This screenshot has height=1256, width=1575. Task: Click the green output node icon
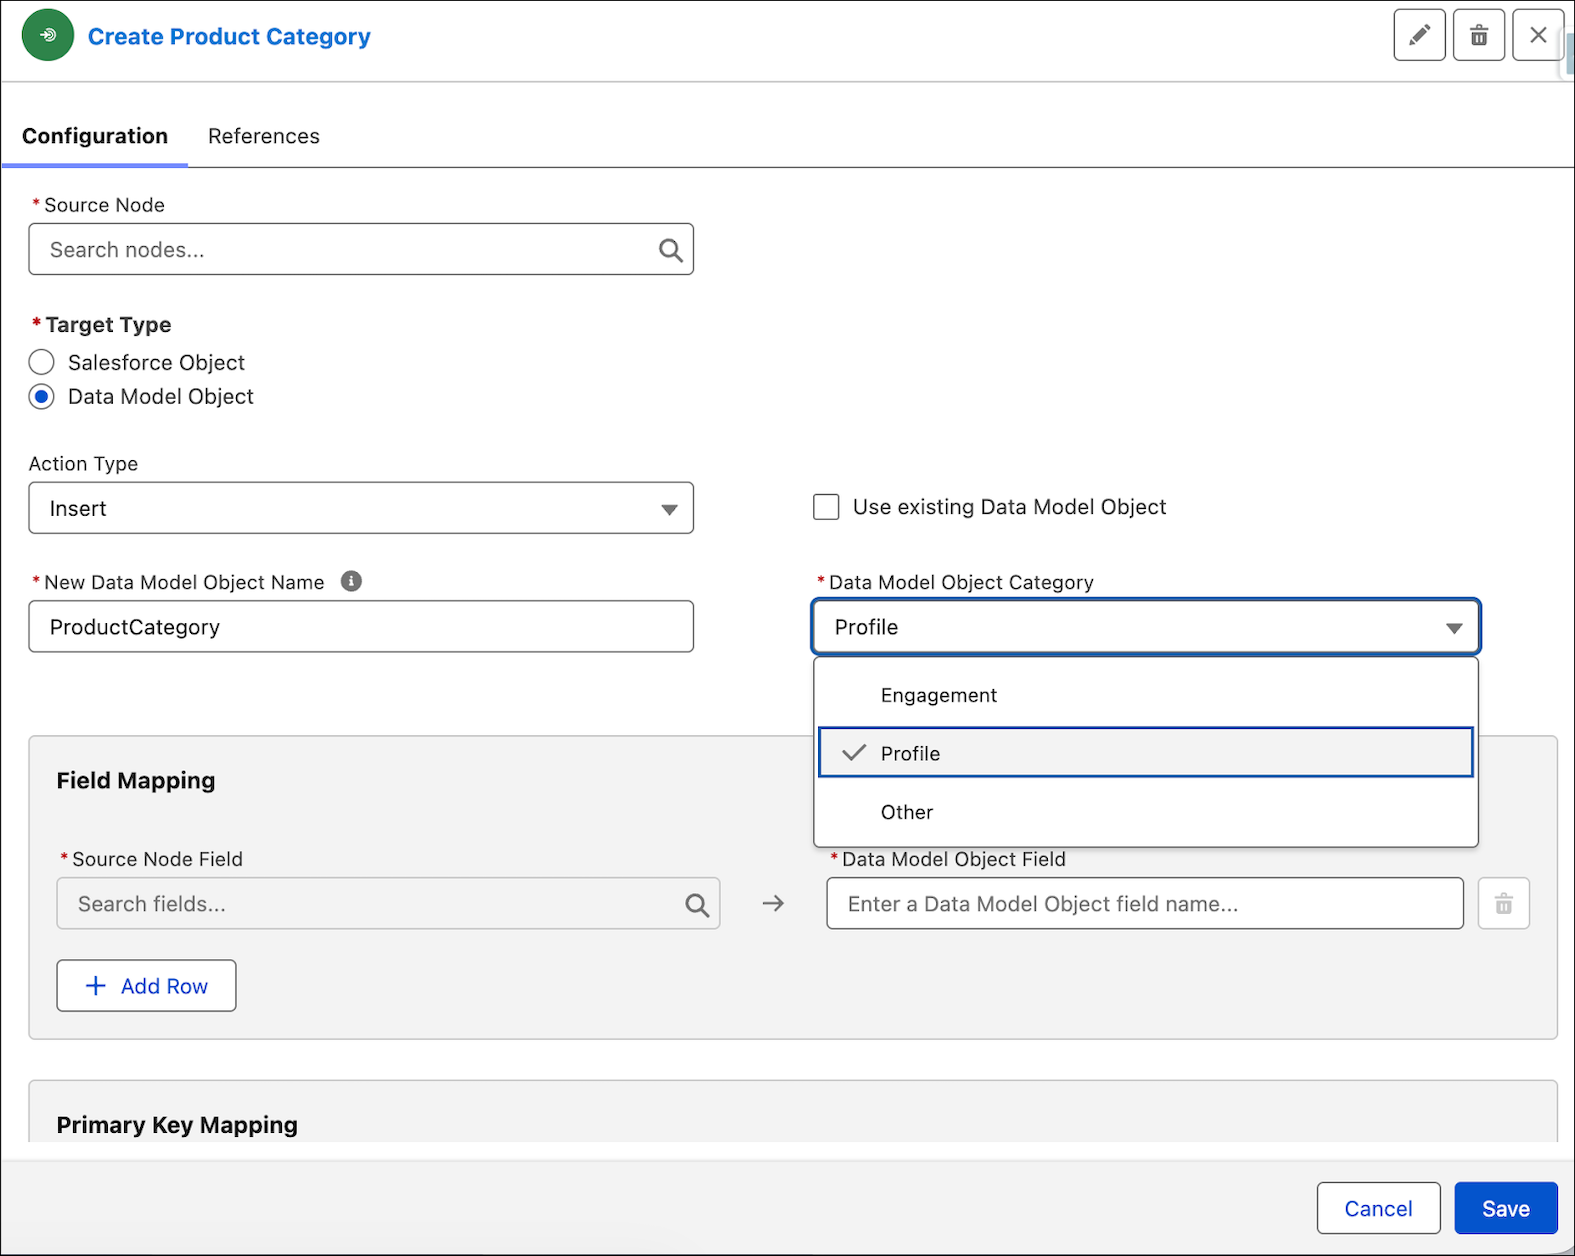[x=47, y=35]
